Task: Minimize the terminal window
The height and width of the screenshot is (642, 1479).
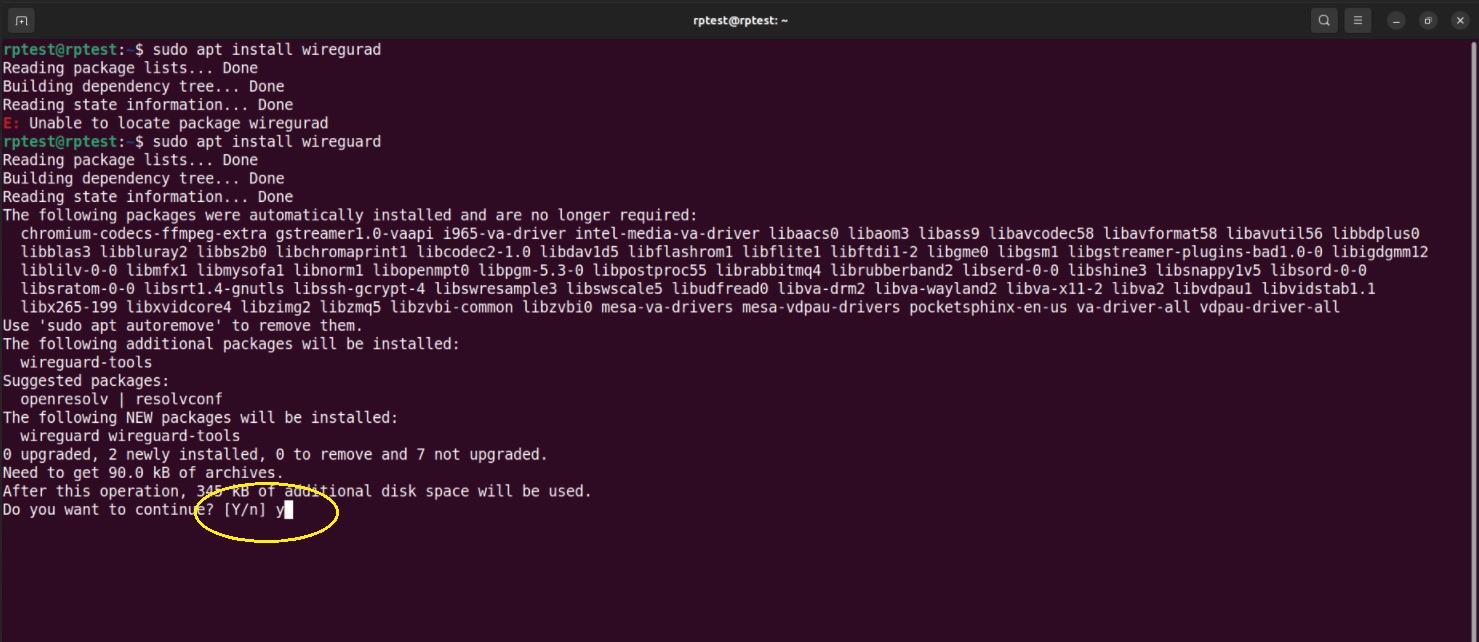Action: (1397, 20)
